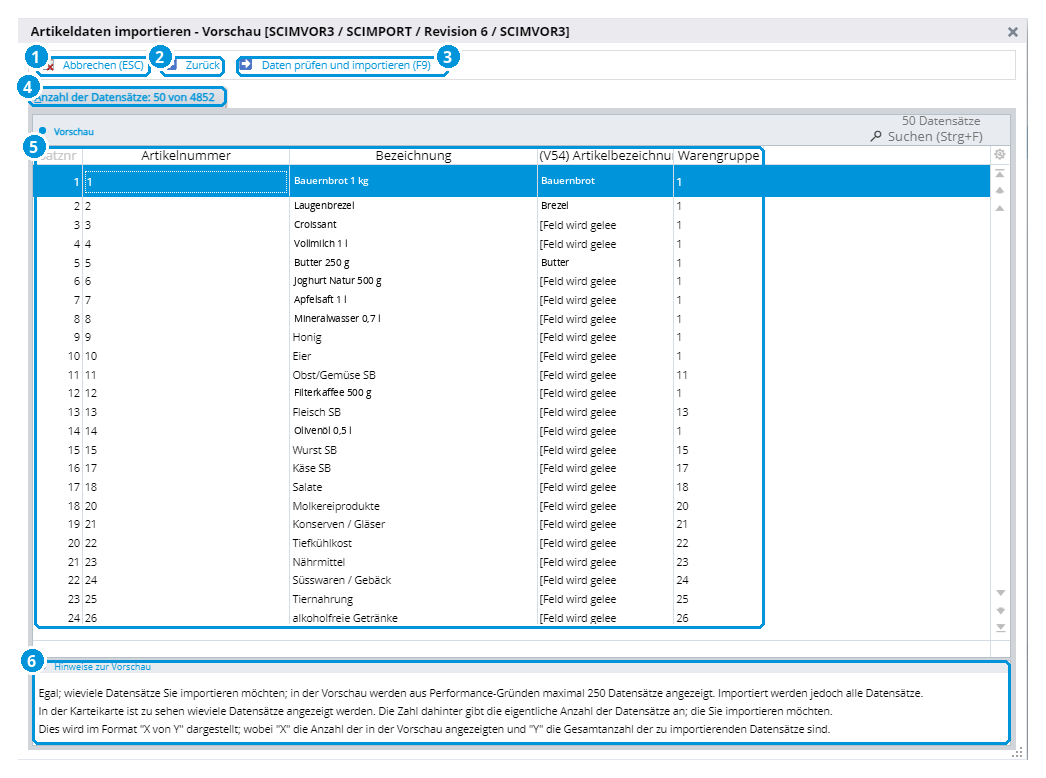This screenshot has height=778, width=1046.
Task: Click into the Suchen (Strg+F) search field
Action: [x=927, y=137]
